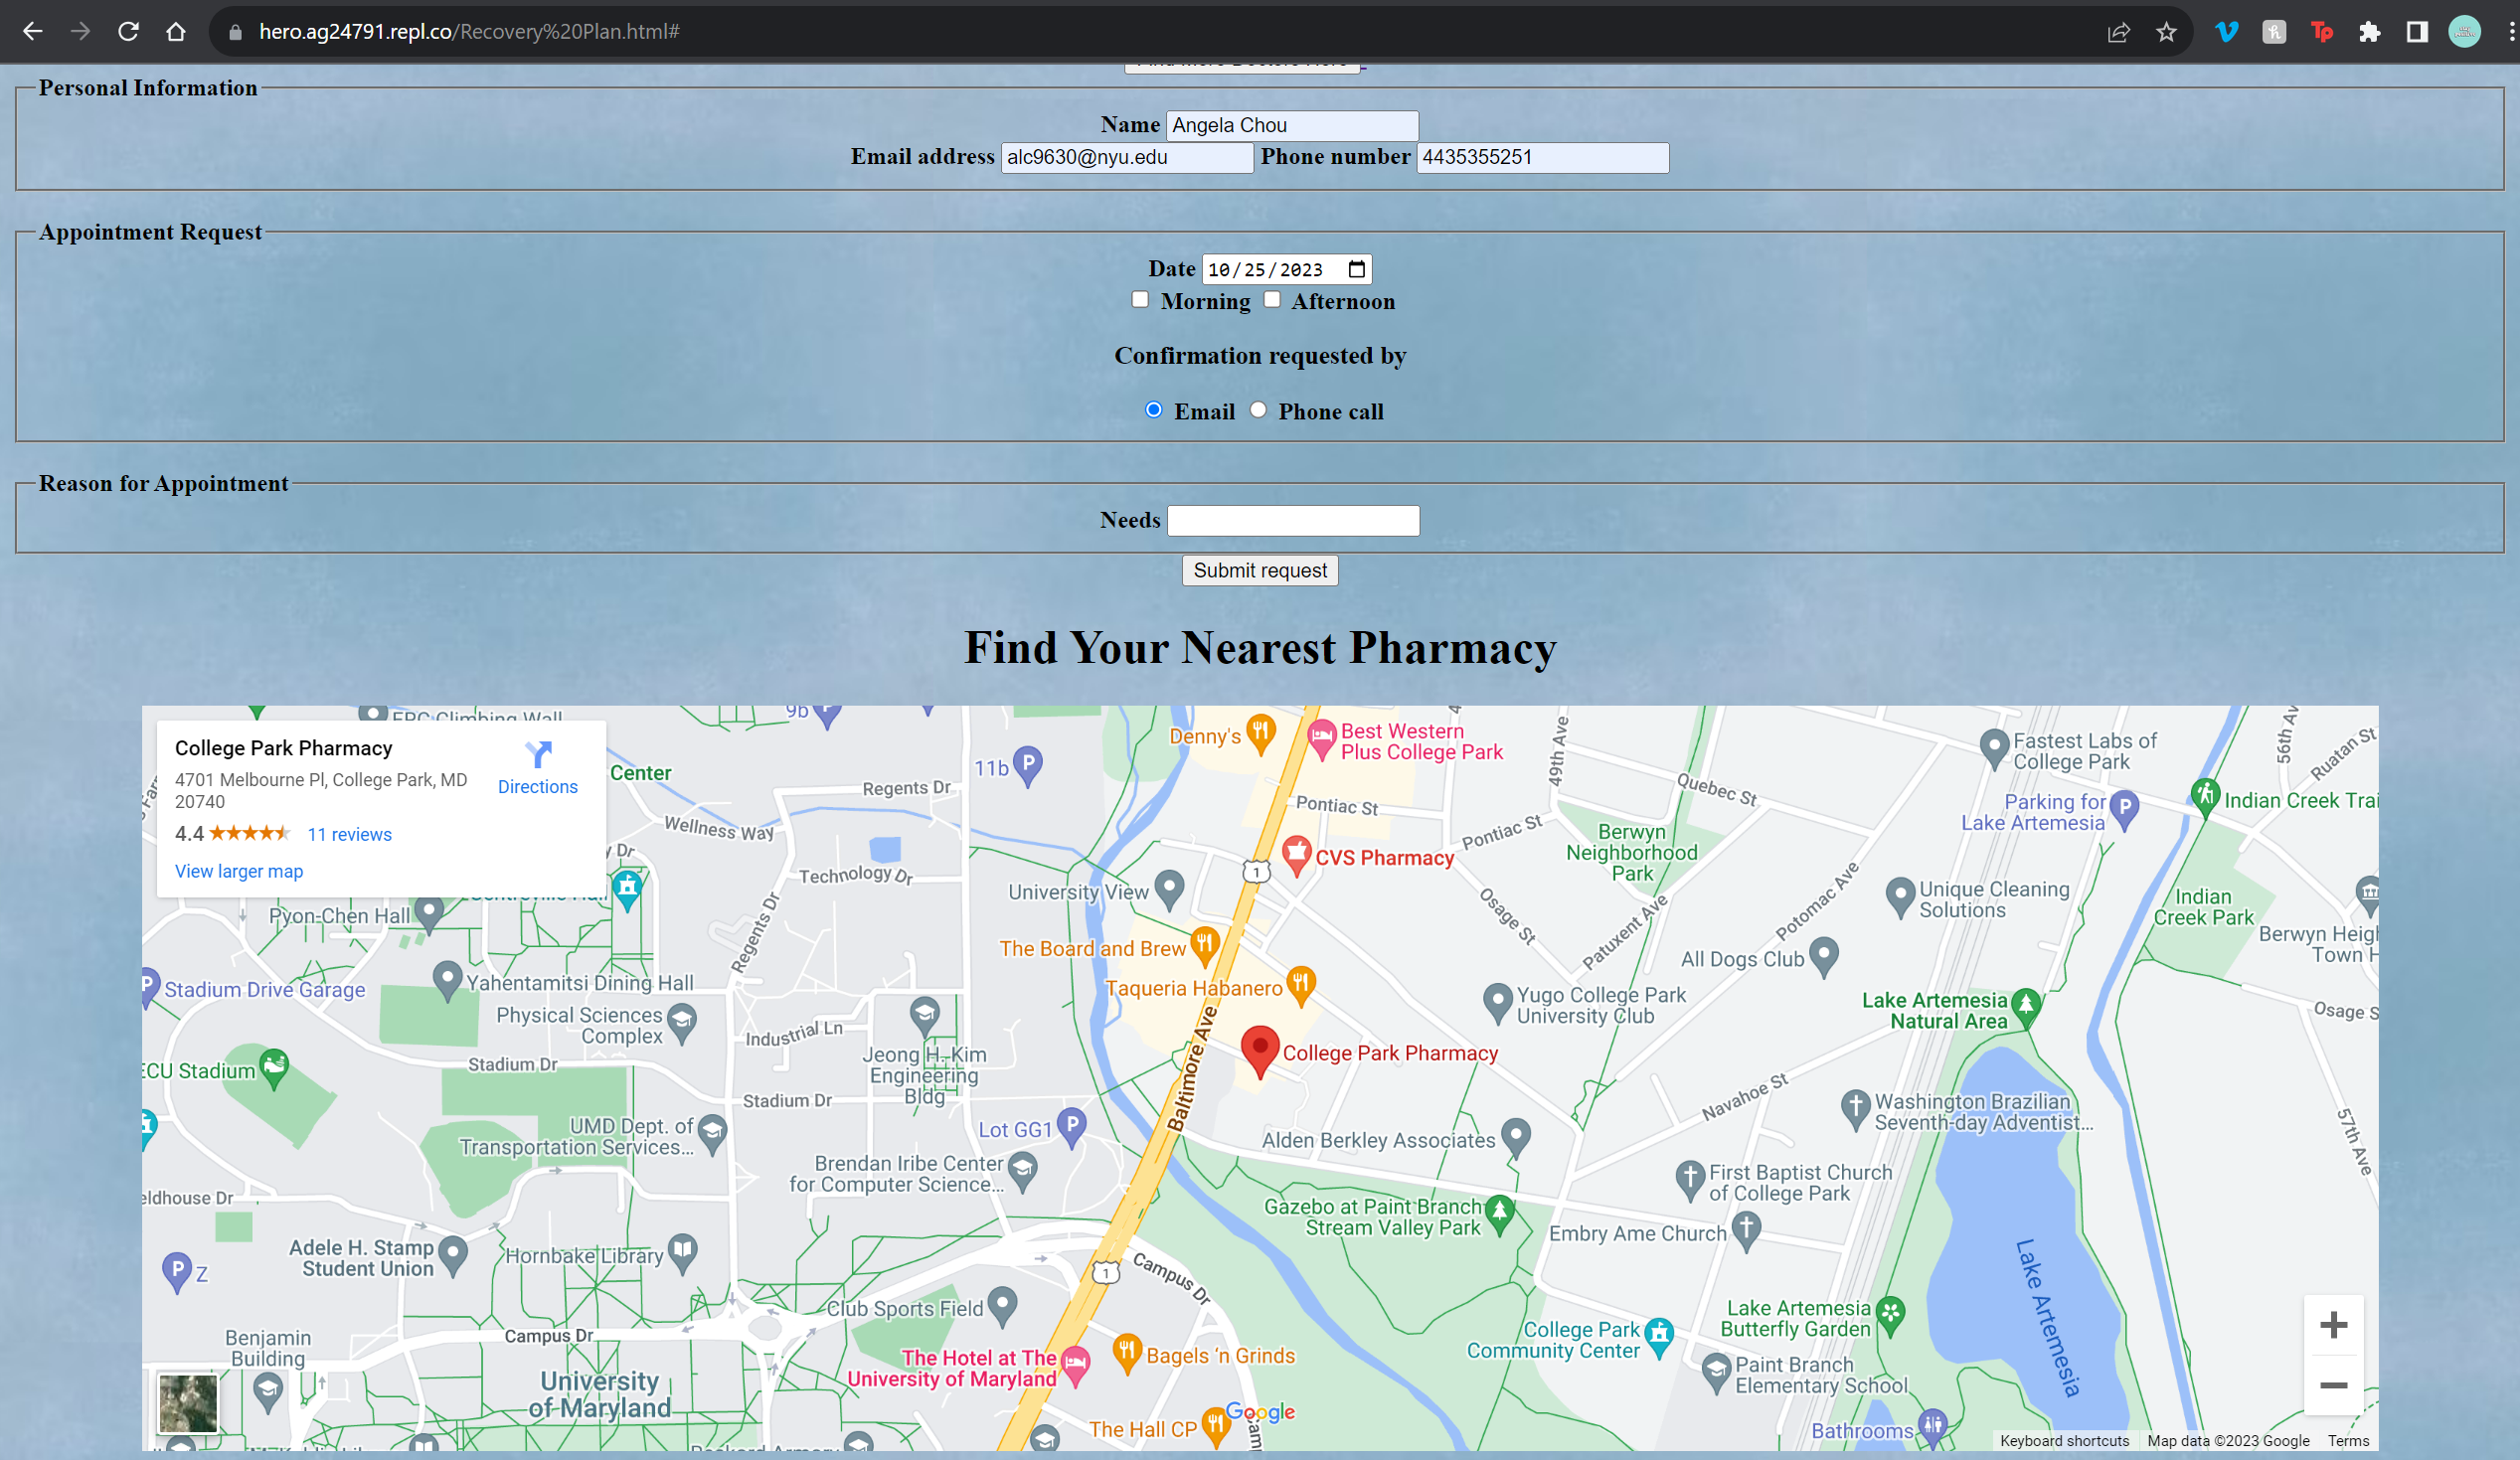Open the browser side panel toggle
Screen dimensions: 2520x1460
click(2417, 32)
